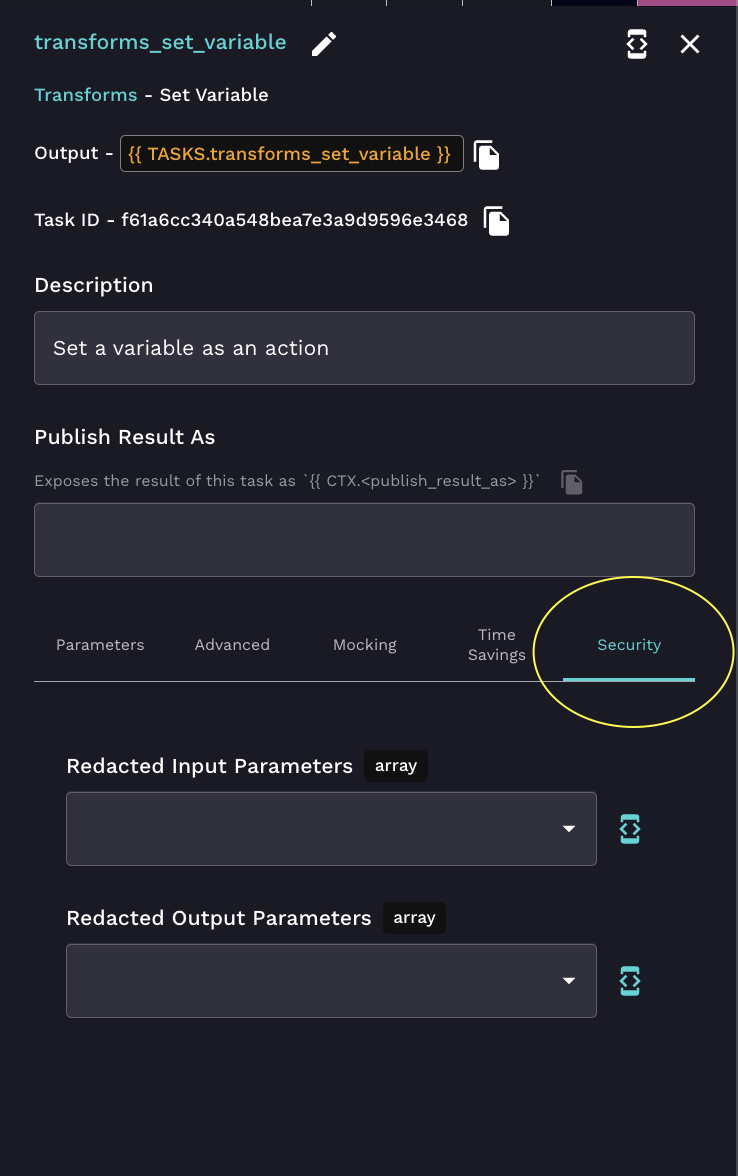Click the TASKS.transforms_set_variable output tag
Image resolution: width=738 pixels, height=1176 pixels.
click(x=291, y=154)
